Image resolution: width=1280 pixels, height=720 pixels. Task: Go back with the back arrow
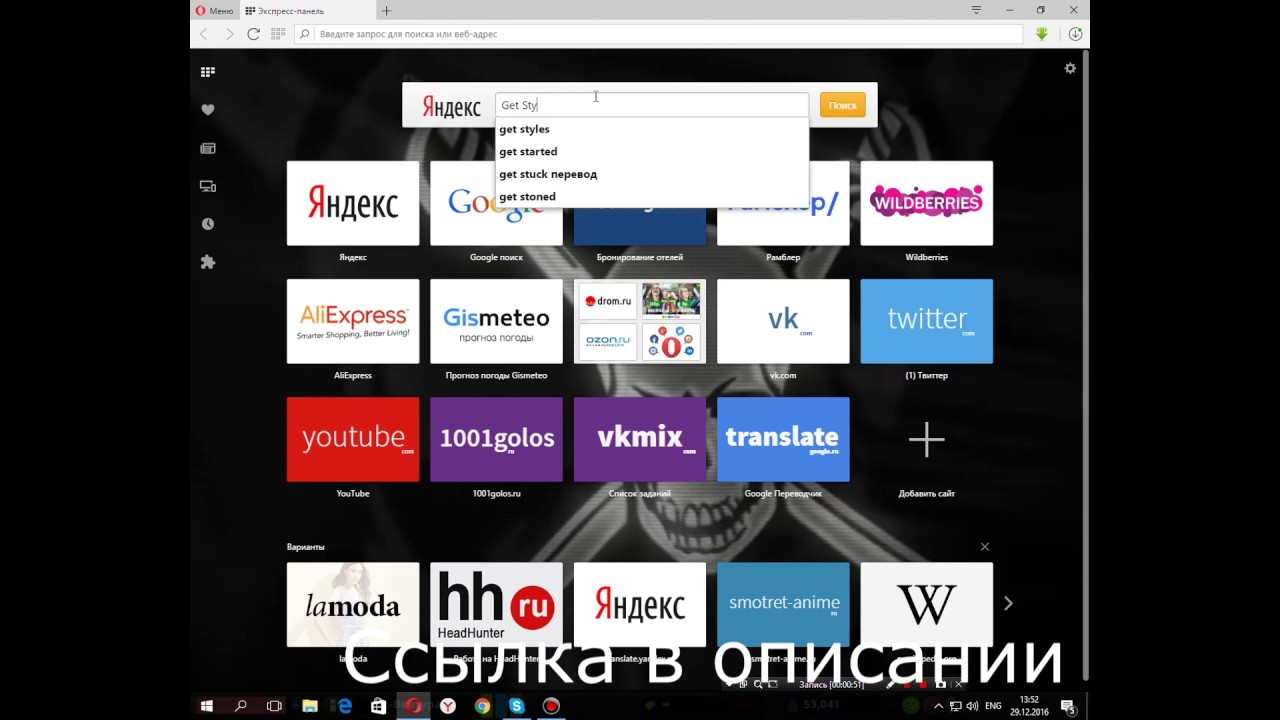click(204, 34)
